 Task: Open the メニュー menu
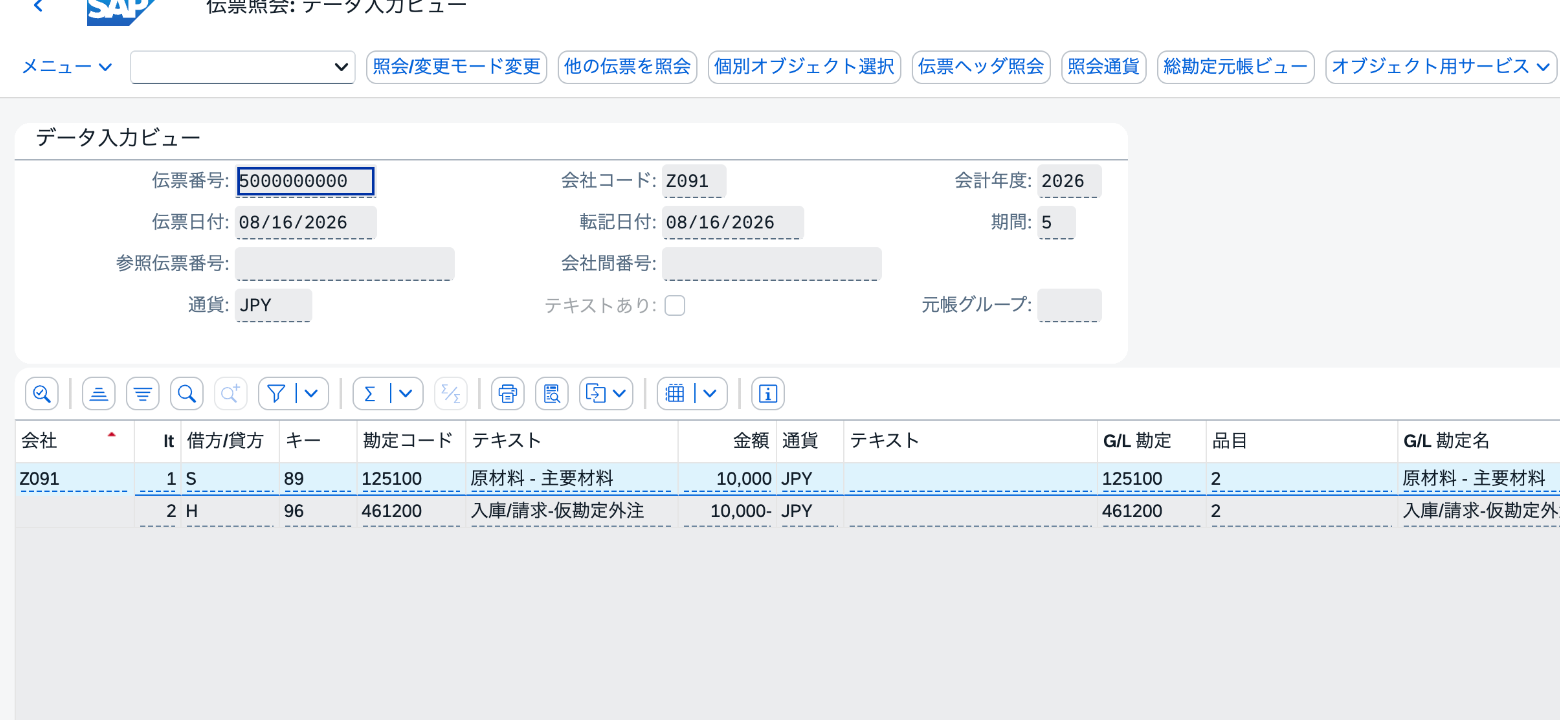click(x=67, y=67)
